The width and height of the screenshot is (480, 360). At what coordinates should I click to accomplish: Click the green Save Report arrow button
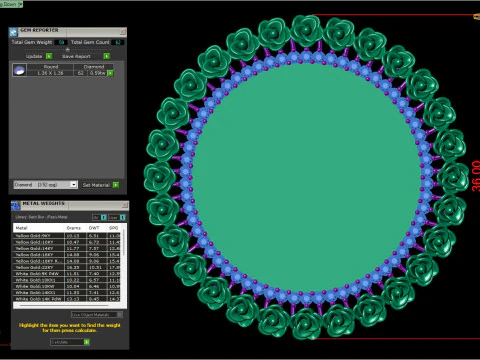coord(107,56)
